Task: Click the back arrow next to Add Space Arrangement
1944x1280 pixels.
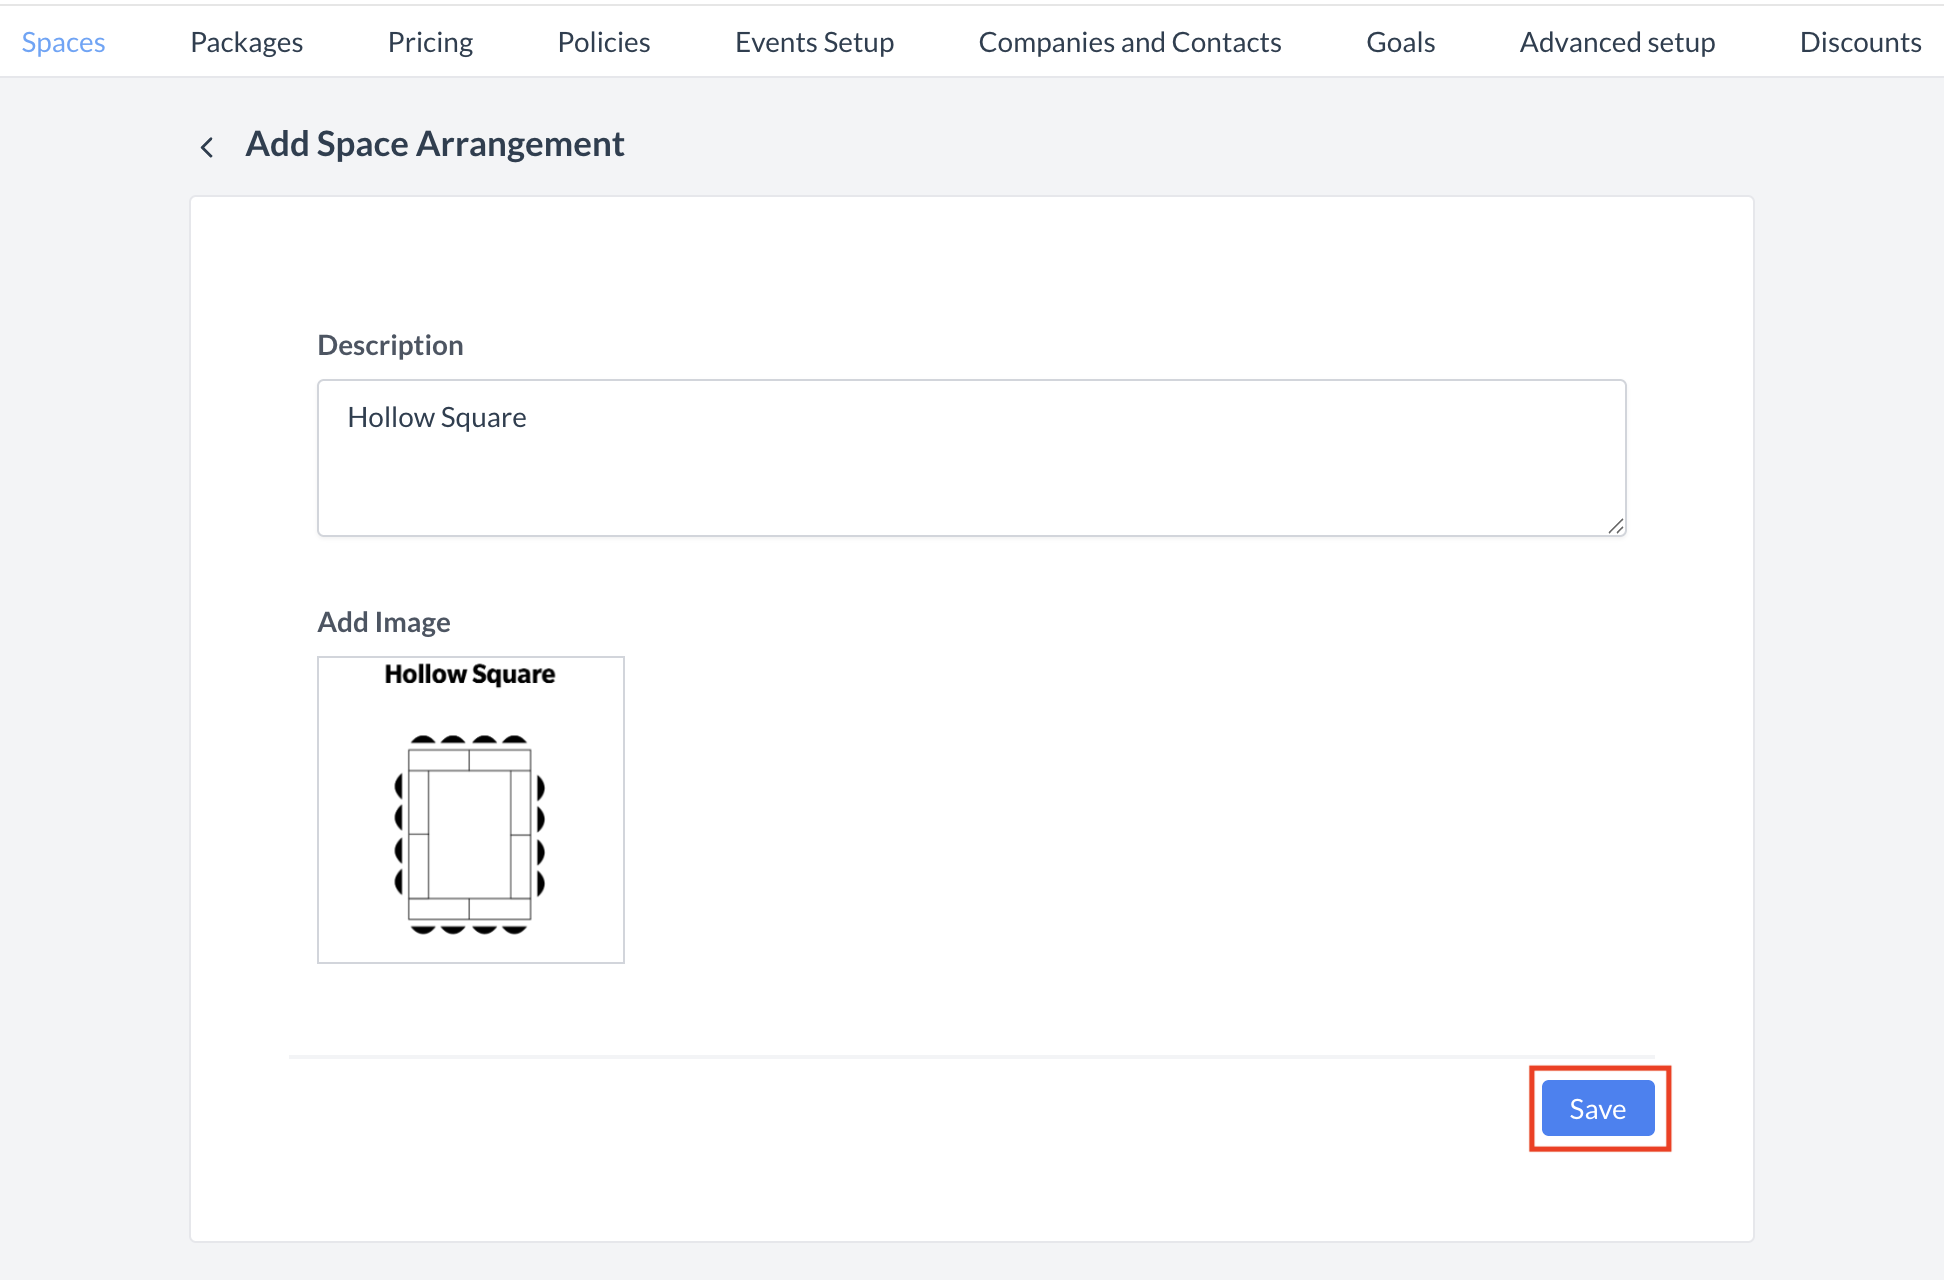Action: pos(207,146)
